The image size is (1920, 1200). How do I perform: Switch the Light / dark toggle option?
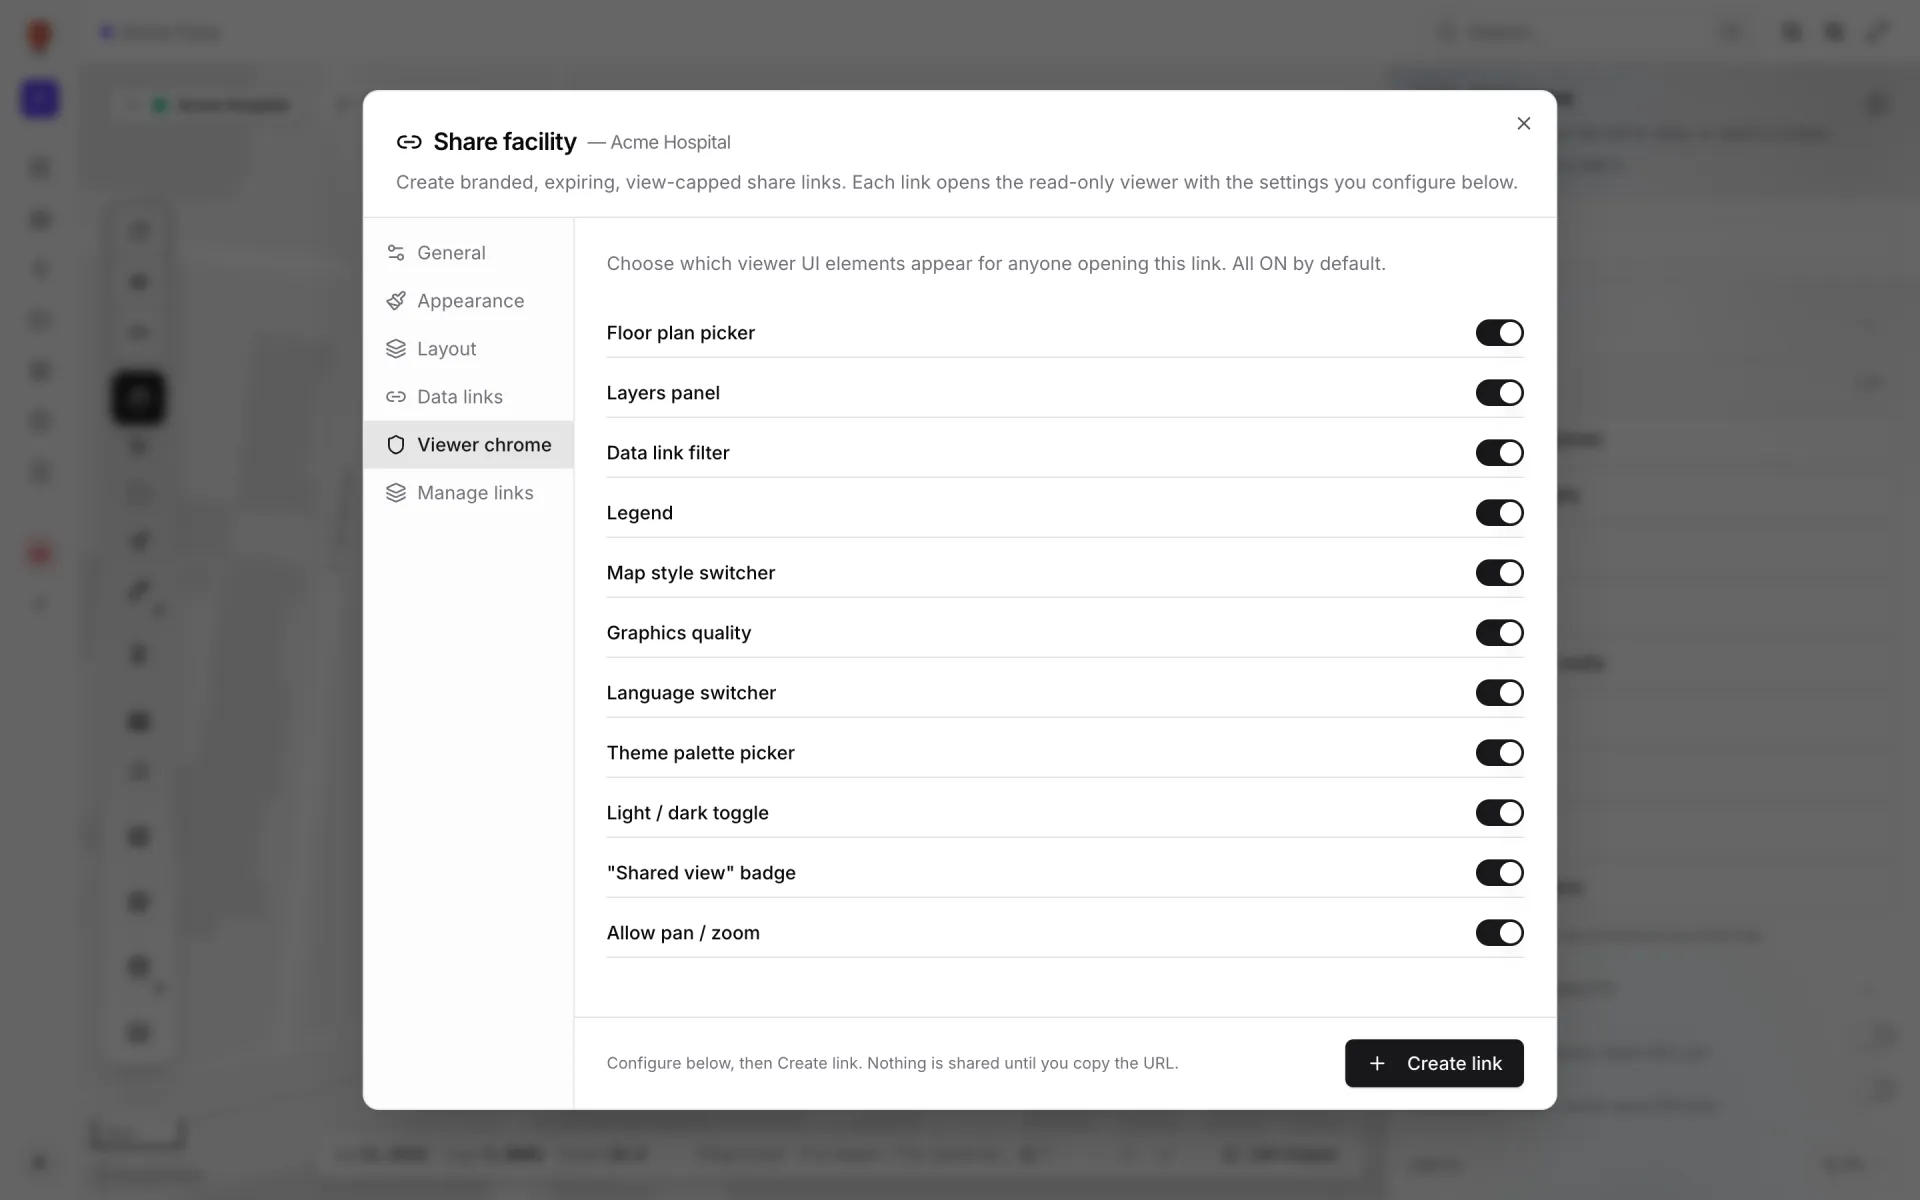1499,813
